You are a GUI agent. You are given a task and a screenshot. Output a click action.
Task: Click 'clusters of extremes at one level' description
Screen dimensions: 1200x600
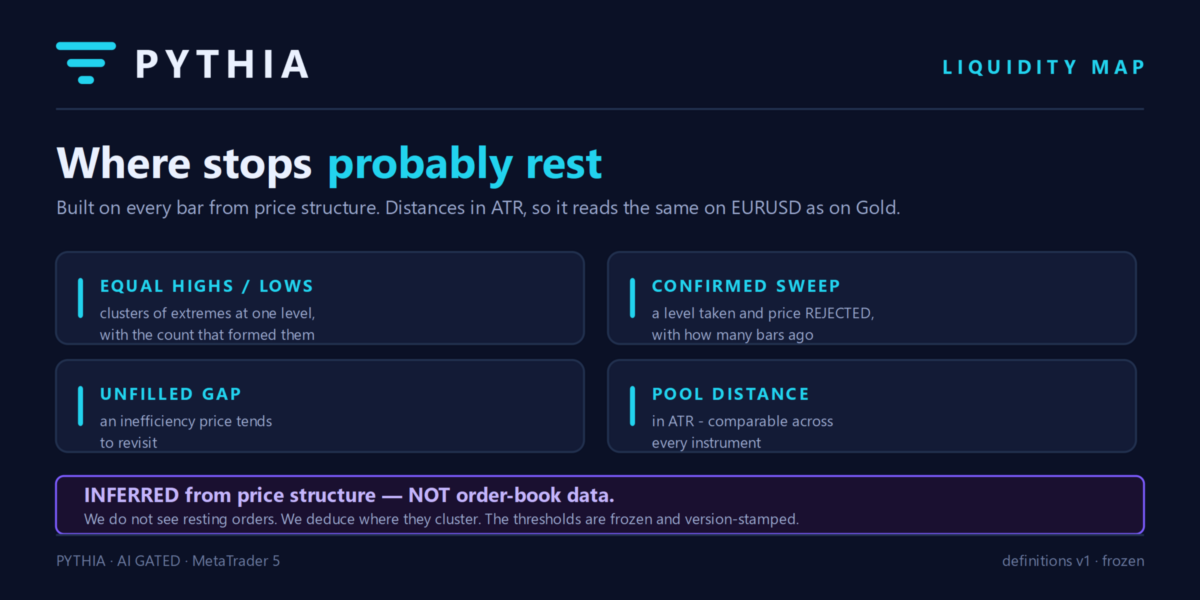207,313
